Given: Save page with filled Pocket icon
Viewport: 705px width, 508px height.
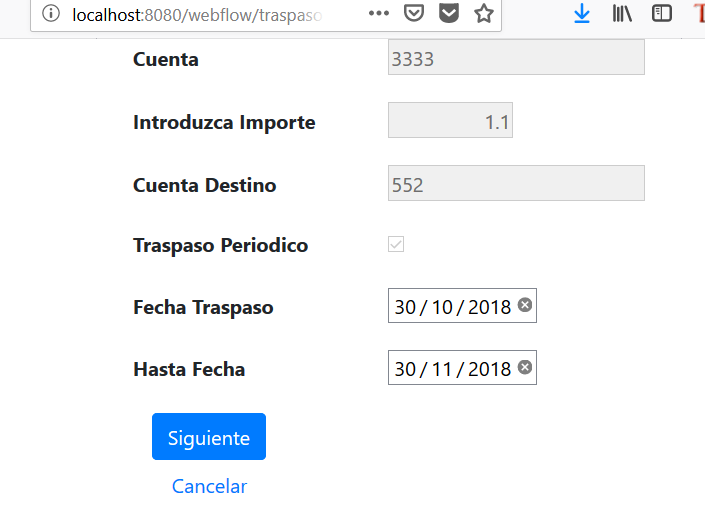Looking at the screenshot, I should (449, 13).
